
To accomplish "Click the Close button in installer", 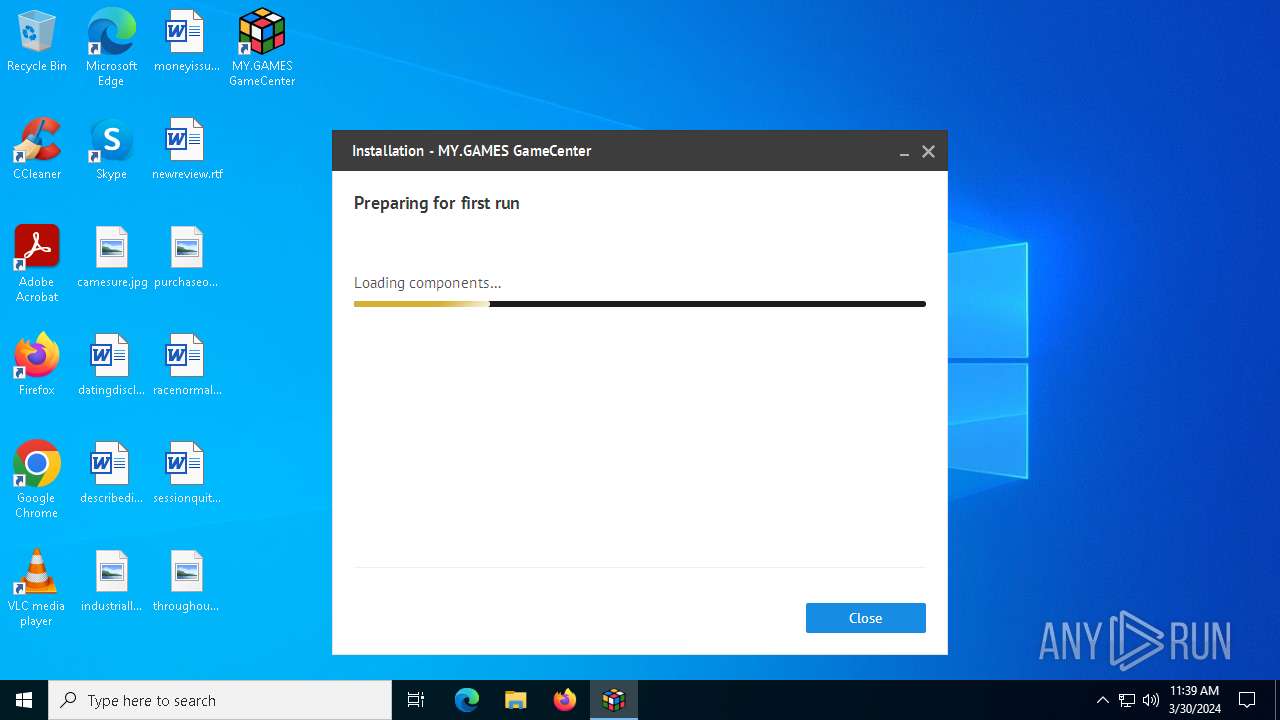I will tap(866, 618).
